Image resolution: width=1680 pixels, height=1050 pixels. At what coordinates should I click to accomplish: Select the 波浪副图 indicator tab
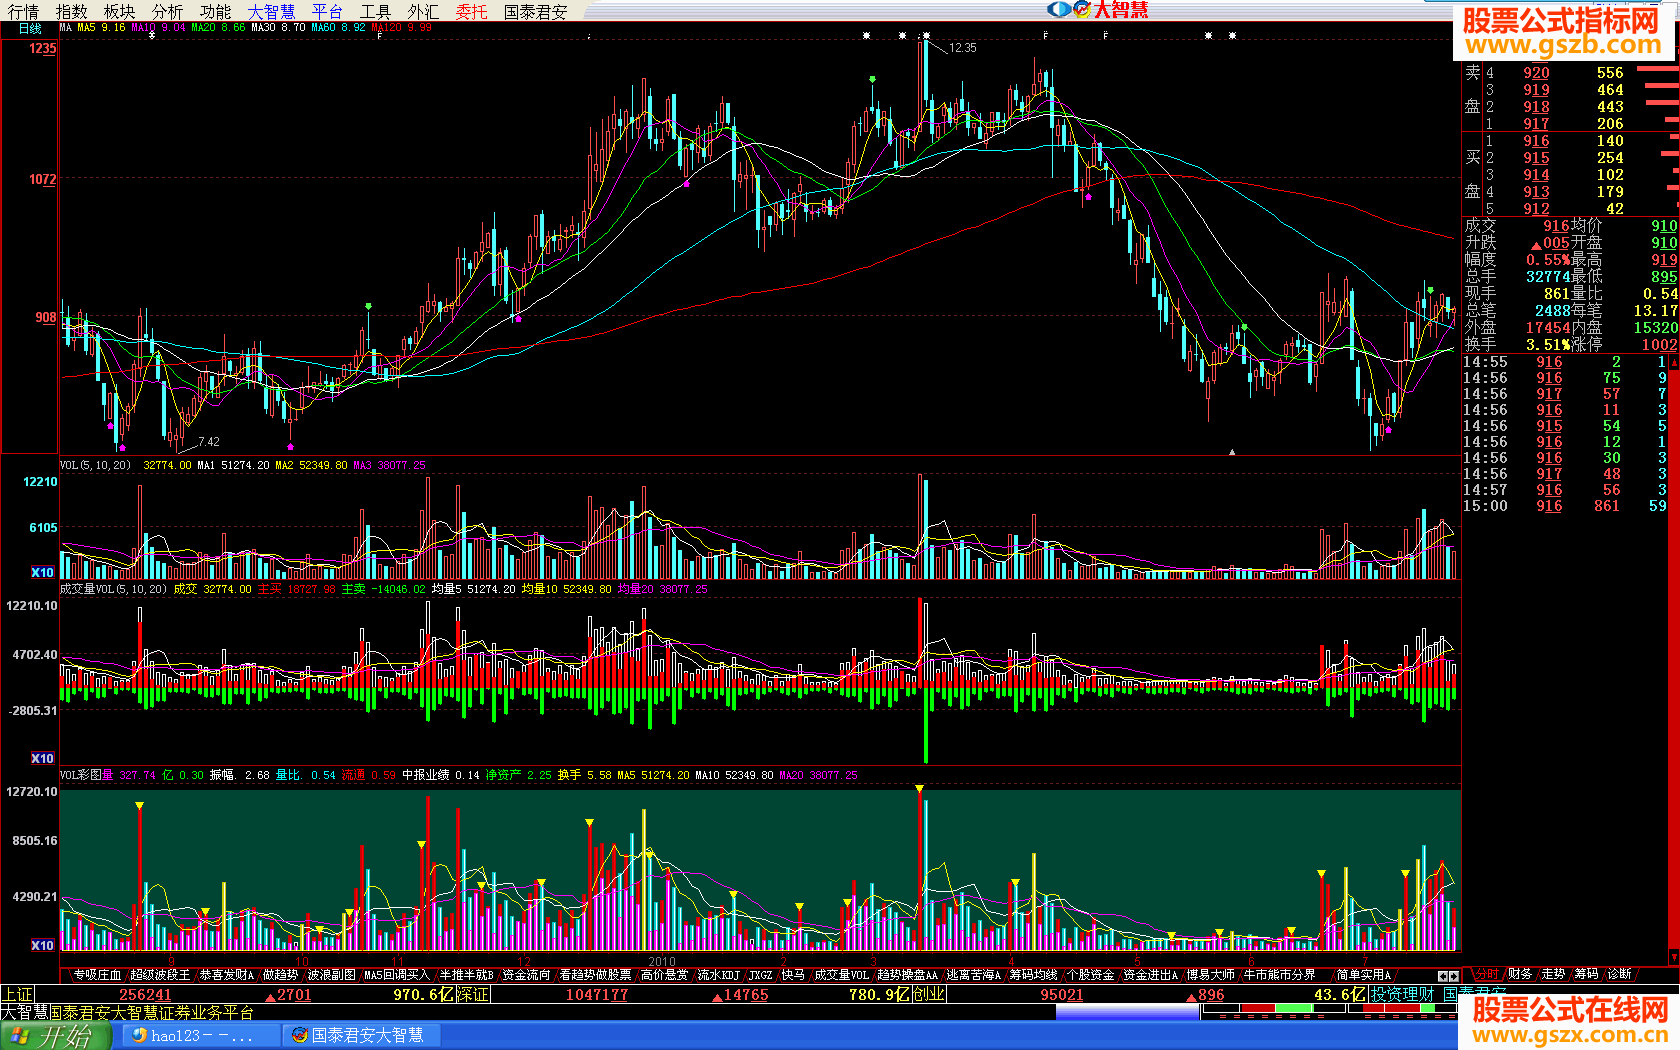tap(332, 974)
